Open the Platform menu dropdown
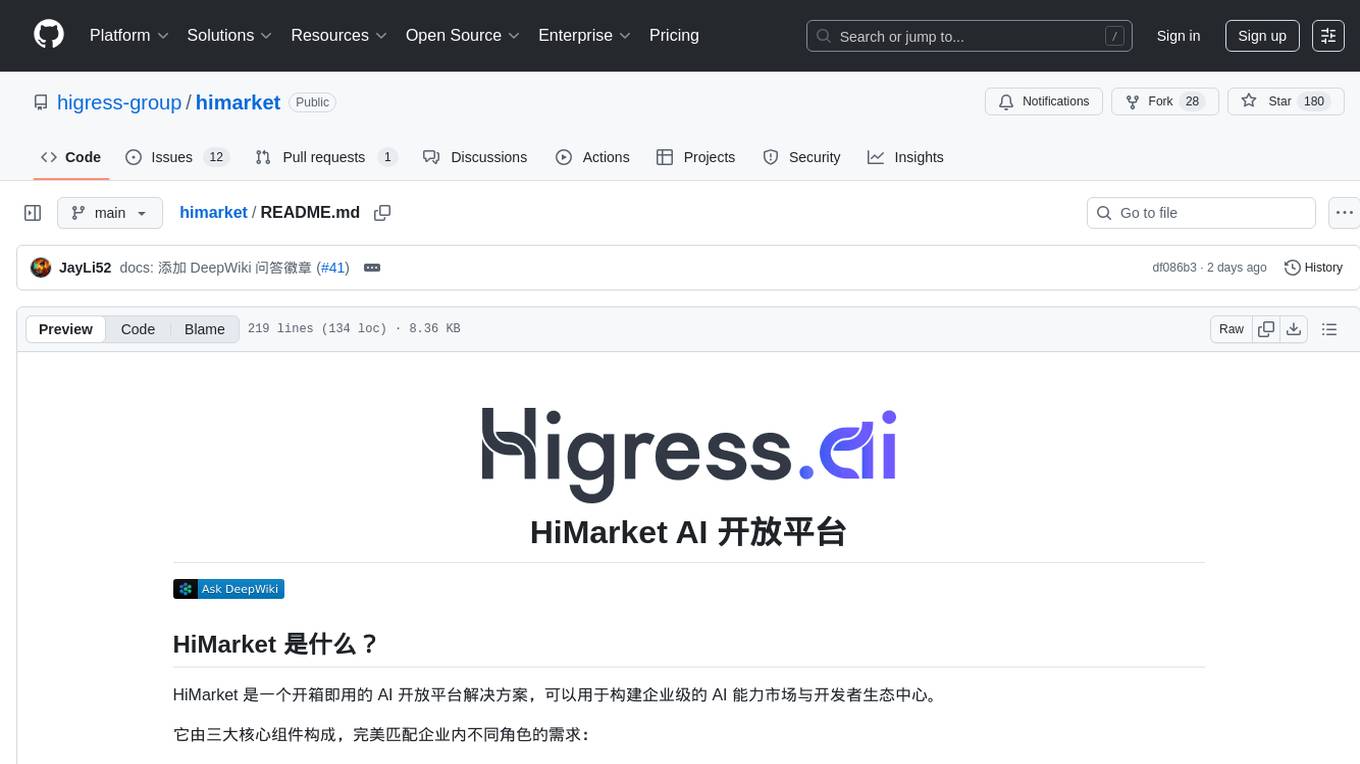The width and height of the screenshot is (1360, 764). pos(129,35)
